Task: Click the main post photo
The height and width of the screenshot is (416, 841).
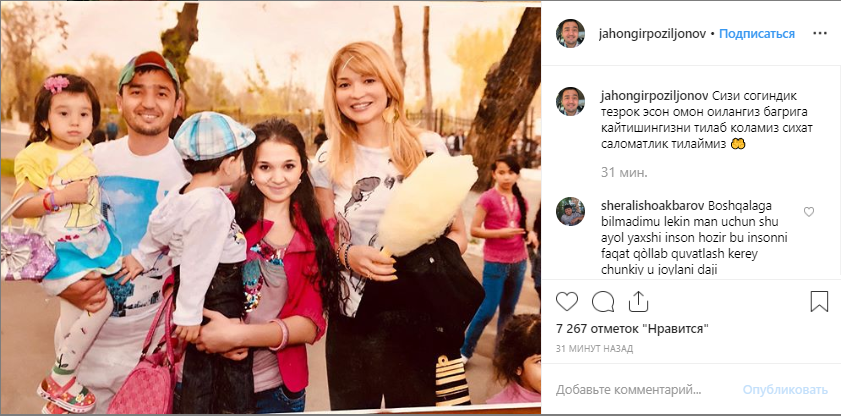Action: 270,208
